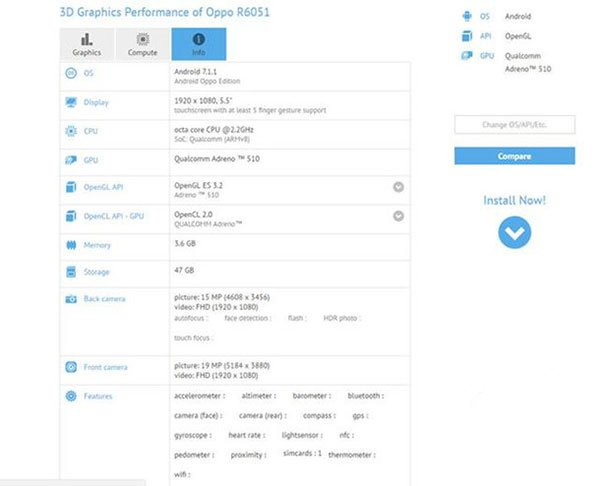Click the Features gear icon
600x486 pixels.
tap(71, 396)
